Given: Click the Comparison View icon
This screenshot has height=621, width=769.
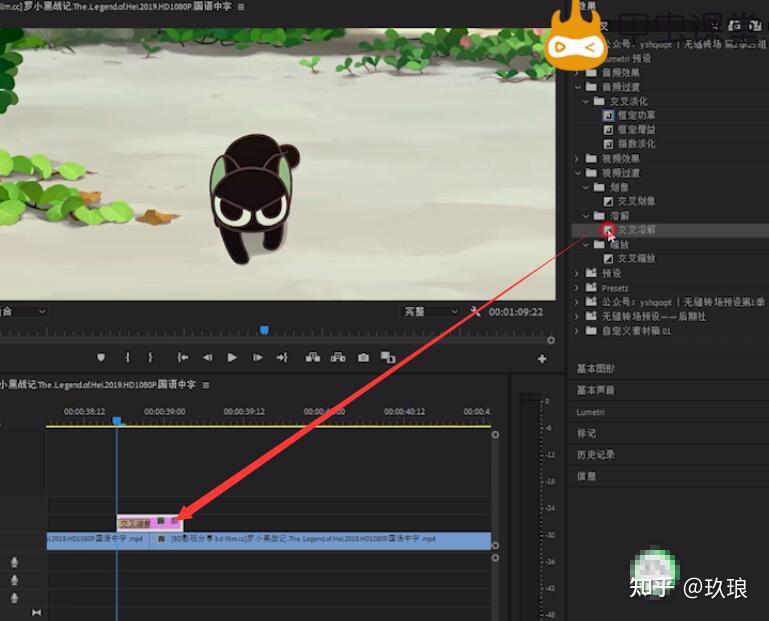Looking at the screenshot, I should 388,358.
